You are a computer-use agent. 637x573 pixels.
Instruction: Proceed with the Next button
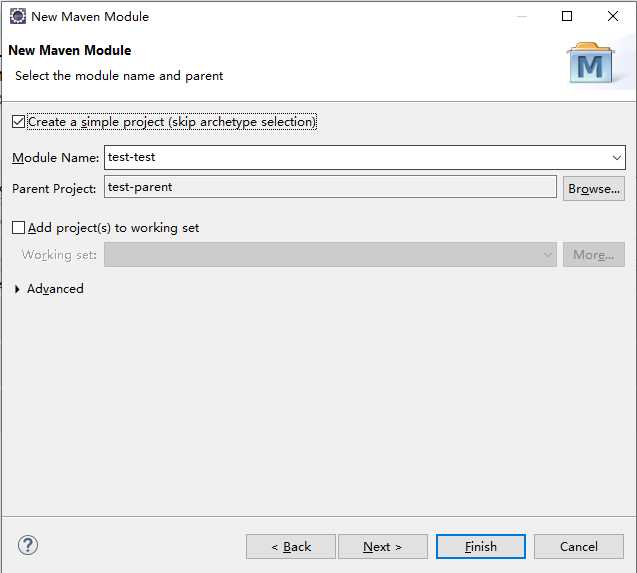pos(383,547)
